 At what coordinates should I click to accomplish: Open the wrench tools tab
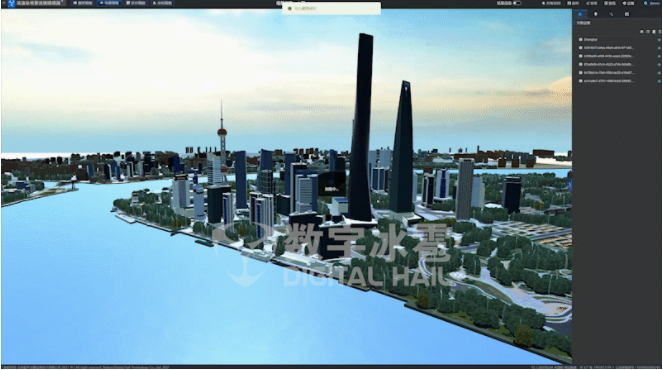click(611, 14)
